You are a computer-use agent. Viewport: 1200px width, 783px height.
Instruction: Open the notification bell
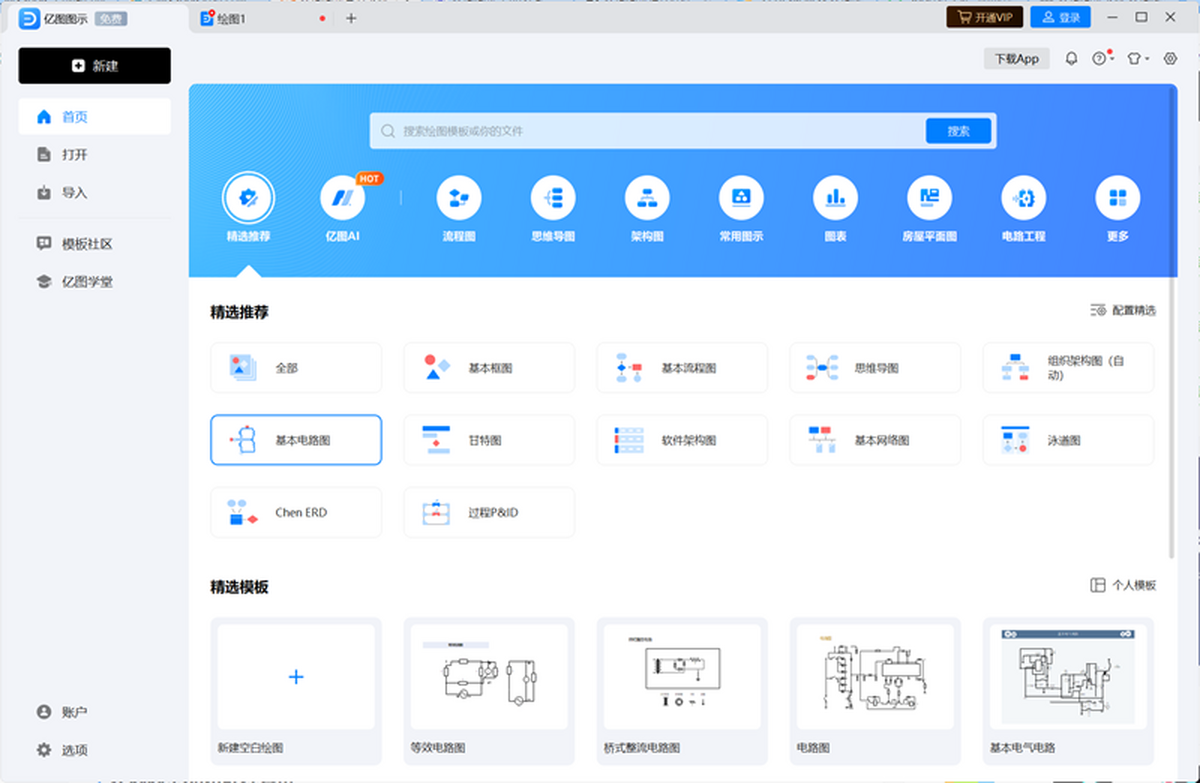pyautogui.click(x=1070, y=58)
